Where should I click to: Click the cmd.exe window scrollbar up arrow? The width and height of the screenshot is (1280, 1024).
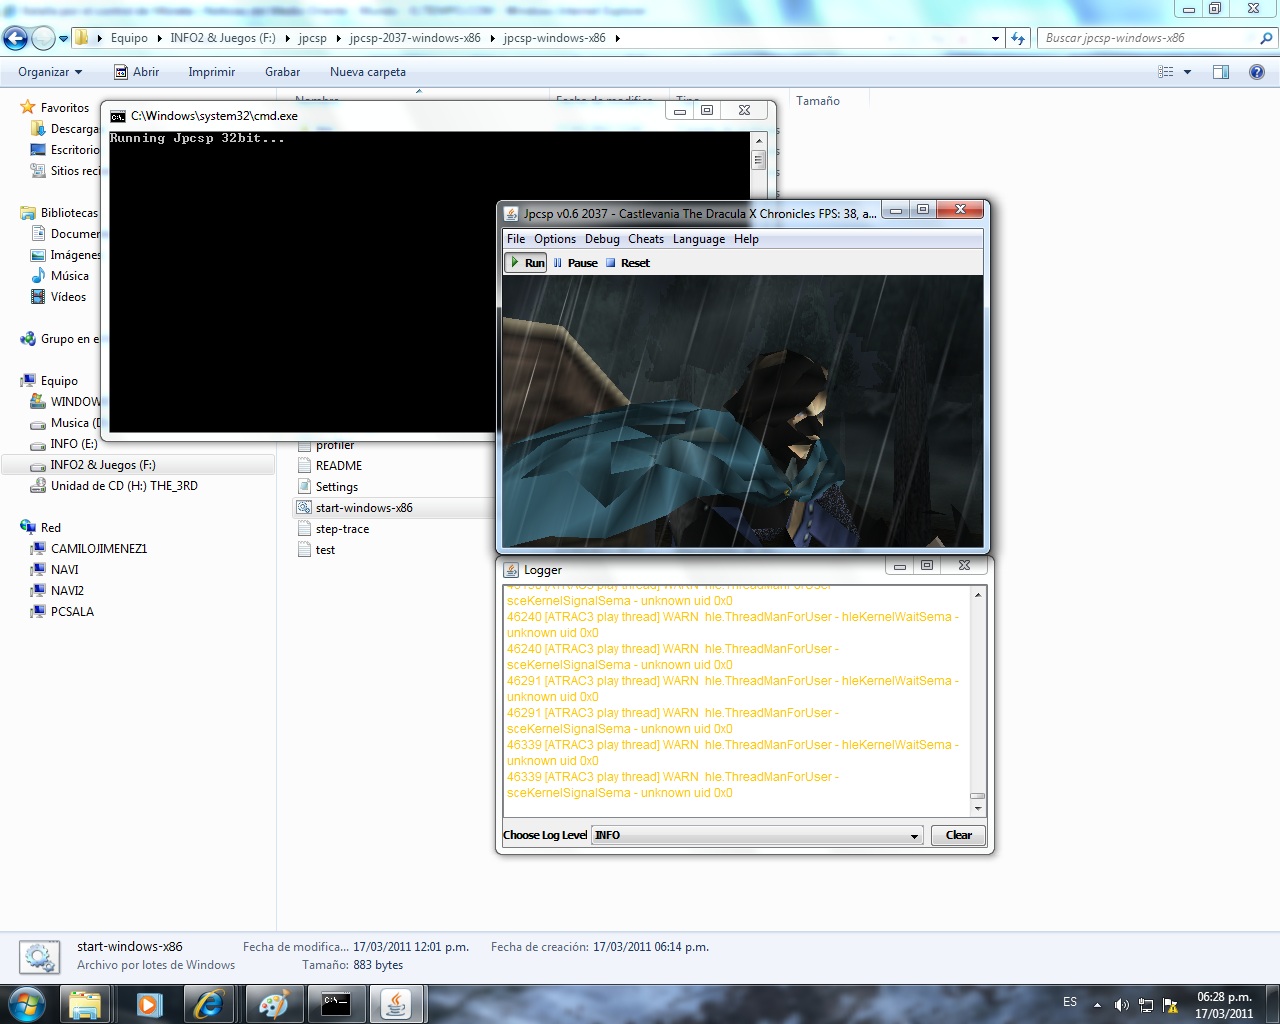click(x=758, y=141)
